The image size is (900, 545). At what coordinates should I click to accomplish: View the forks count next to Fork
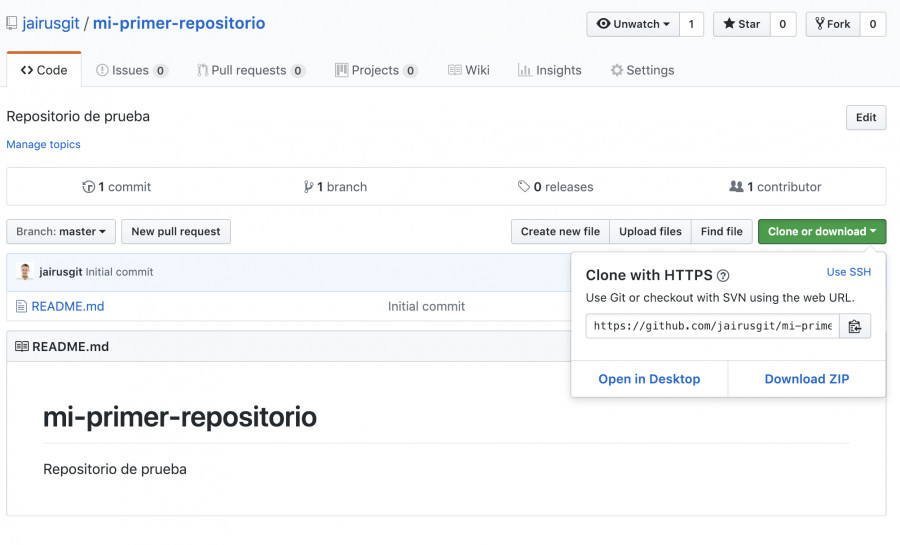coord(872,24)
